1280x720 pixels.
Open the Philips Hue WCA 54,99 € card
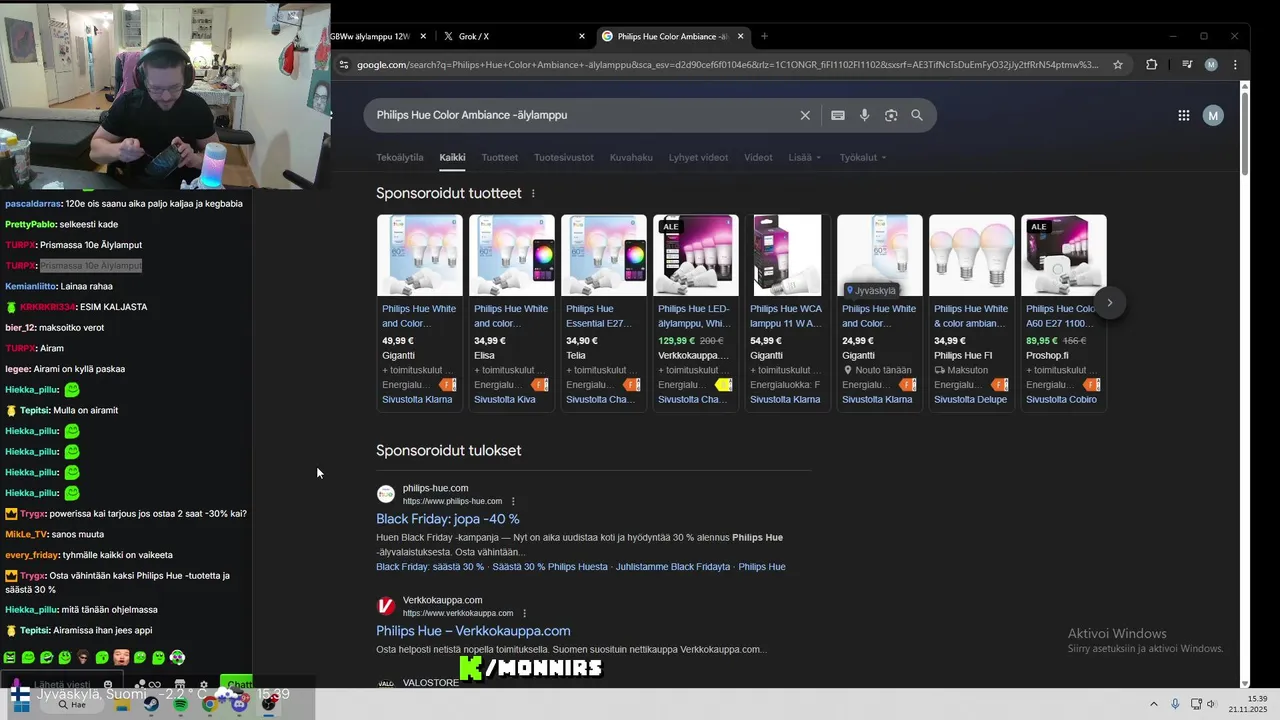pos(788,312)
